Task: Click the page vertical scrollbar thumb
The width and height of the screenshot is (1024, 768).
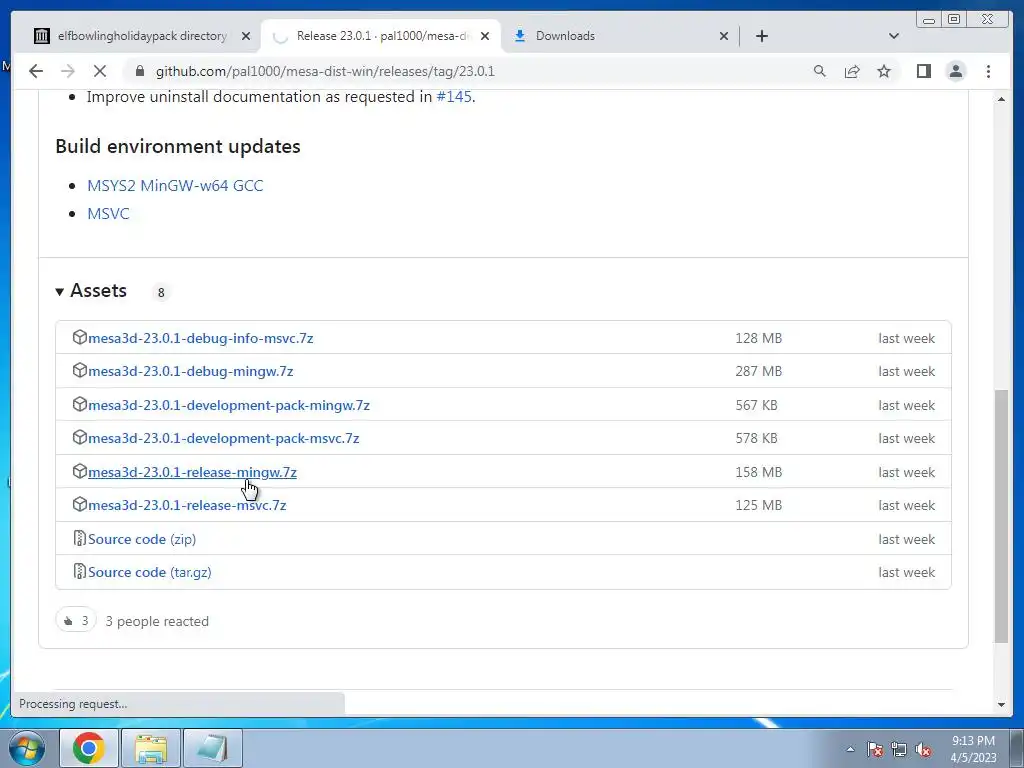Action: (1001, 516)
